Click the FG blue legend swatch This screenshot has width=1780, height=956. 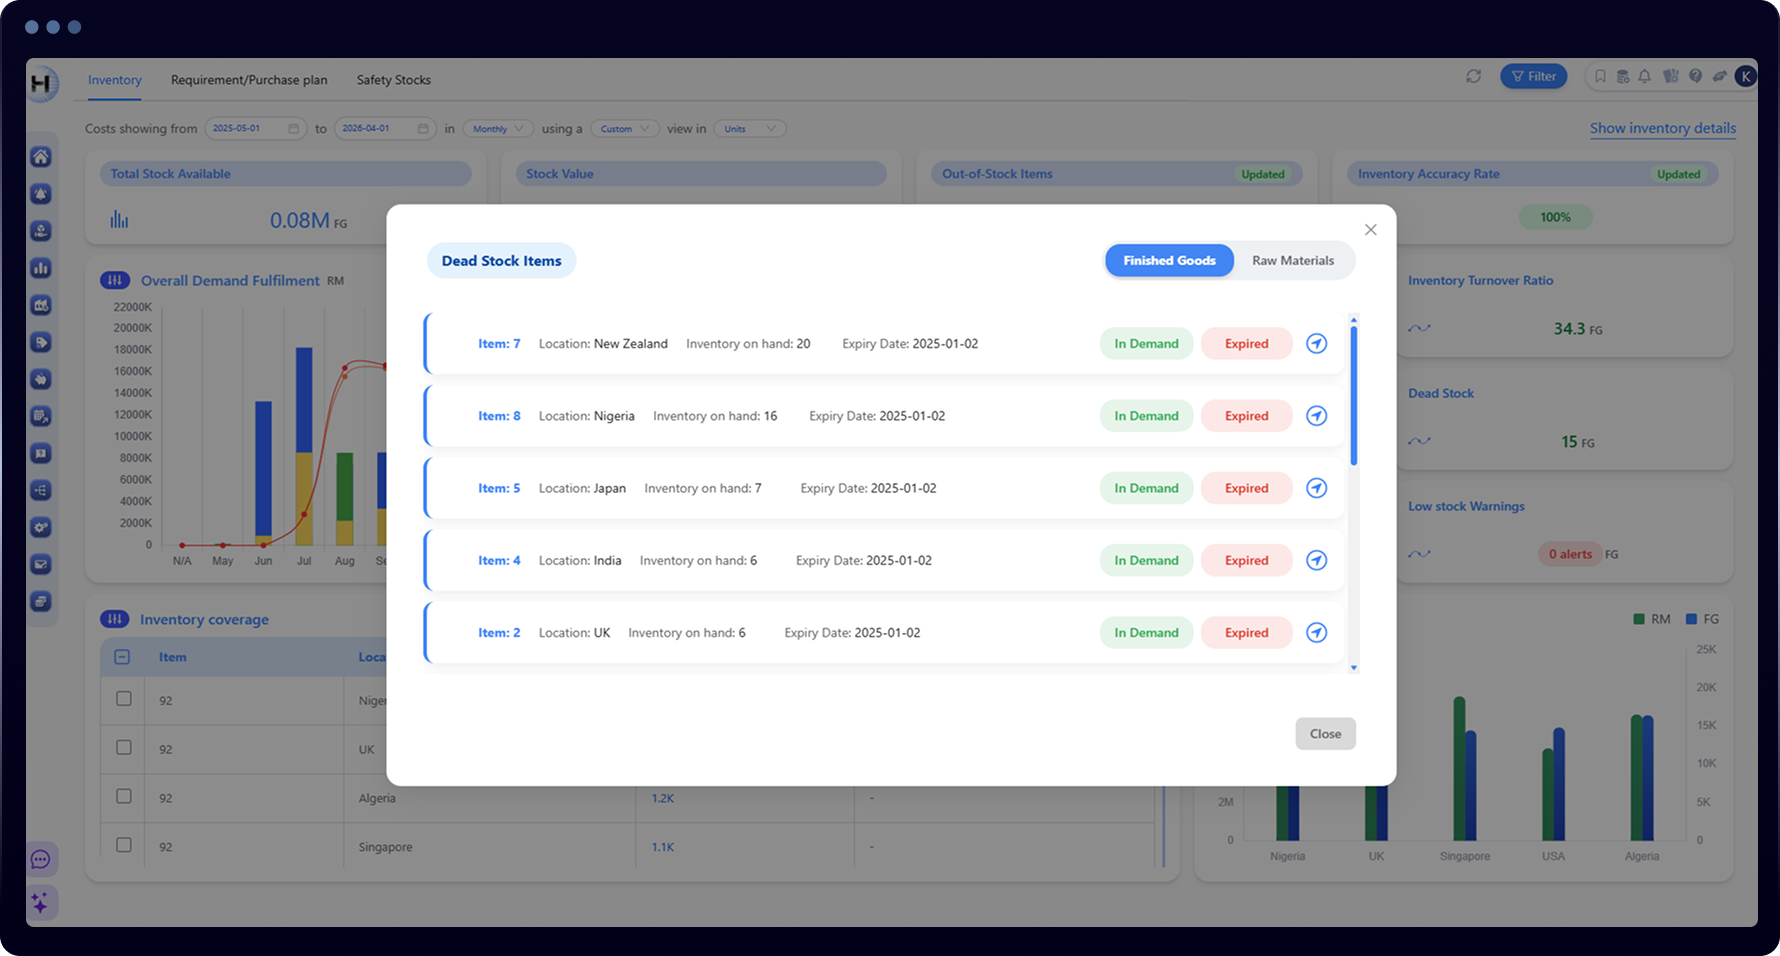(x=1692, y=619)
